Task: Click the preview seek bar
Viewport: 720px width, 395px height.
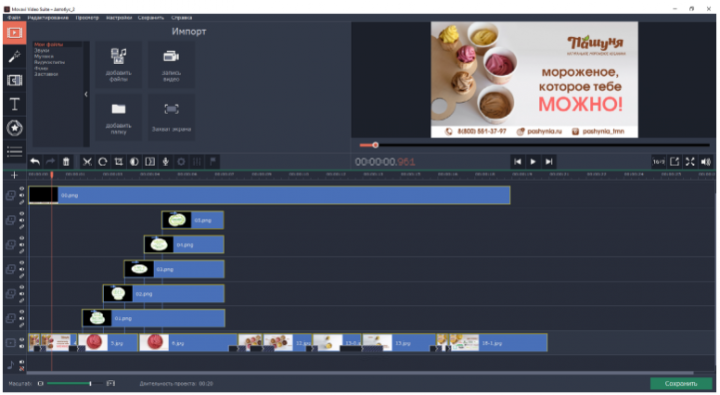Action: point(534,145)
